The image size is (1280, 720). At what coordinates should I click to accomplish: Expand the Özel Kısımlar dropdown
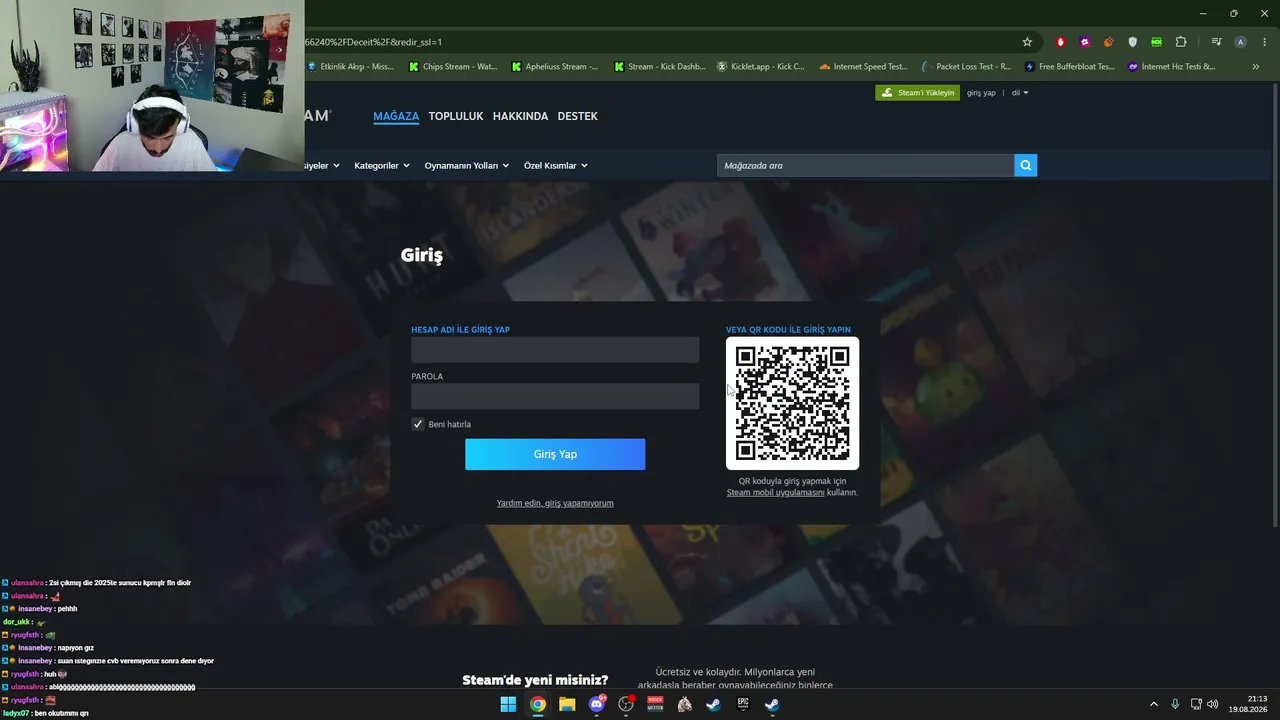(x=556, y=166)
